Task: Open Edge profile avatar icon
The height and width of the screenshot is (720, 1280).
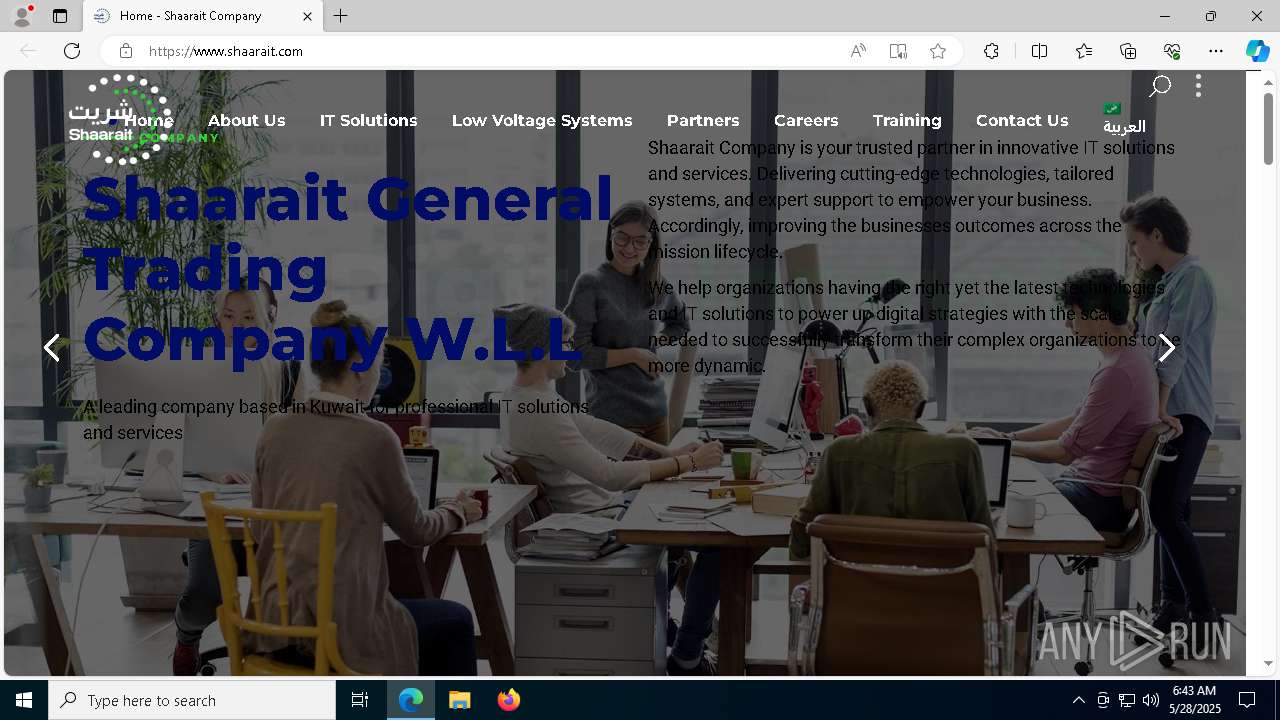Action: [x=22, y=16]
